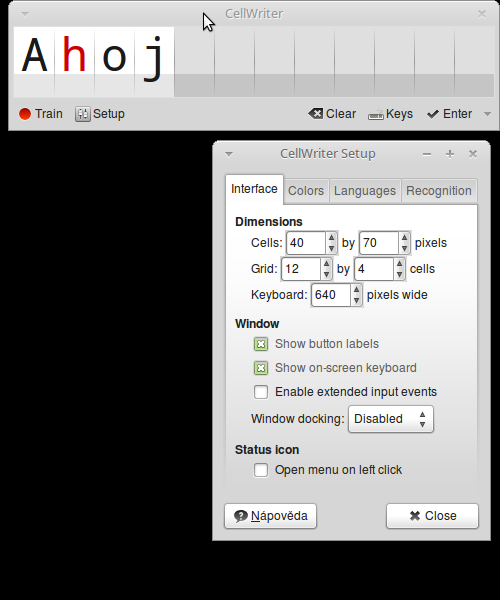Switch to the Colors tab
The width and height of the screenshot is (500, 600).
click(x=306, y=191)
